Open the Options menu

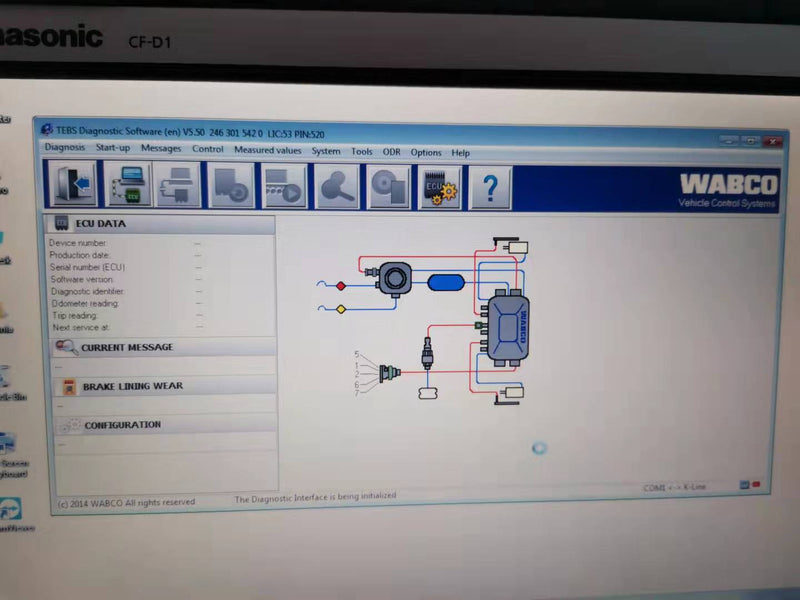tap(425, 152)
